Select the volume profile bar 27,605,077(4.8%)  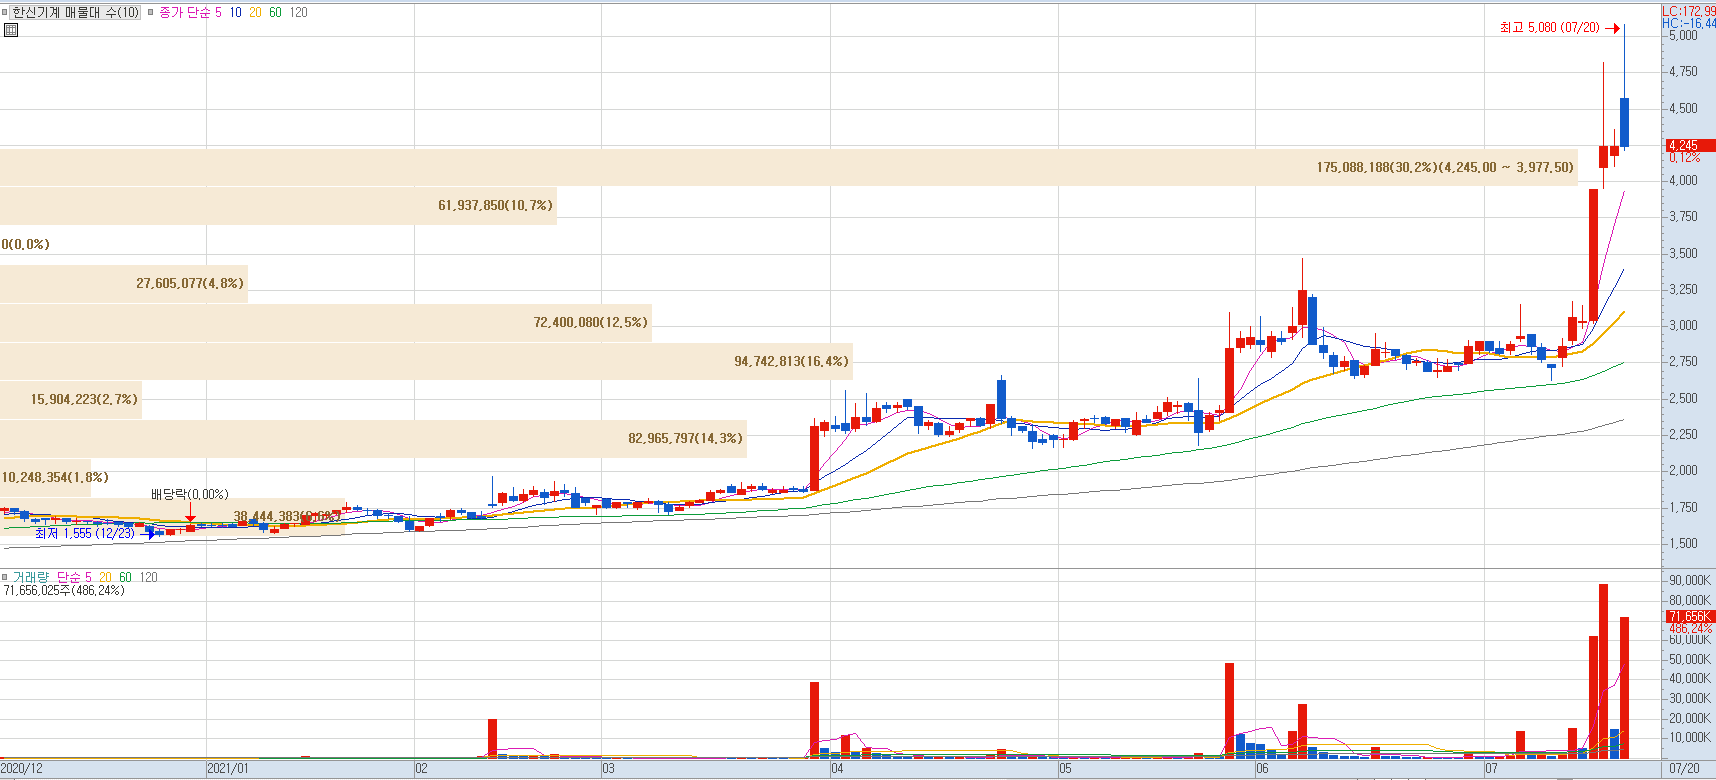[x=124, y=284]
